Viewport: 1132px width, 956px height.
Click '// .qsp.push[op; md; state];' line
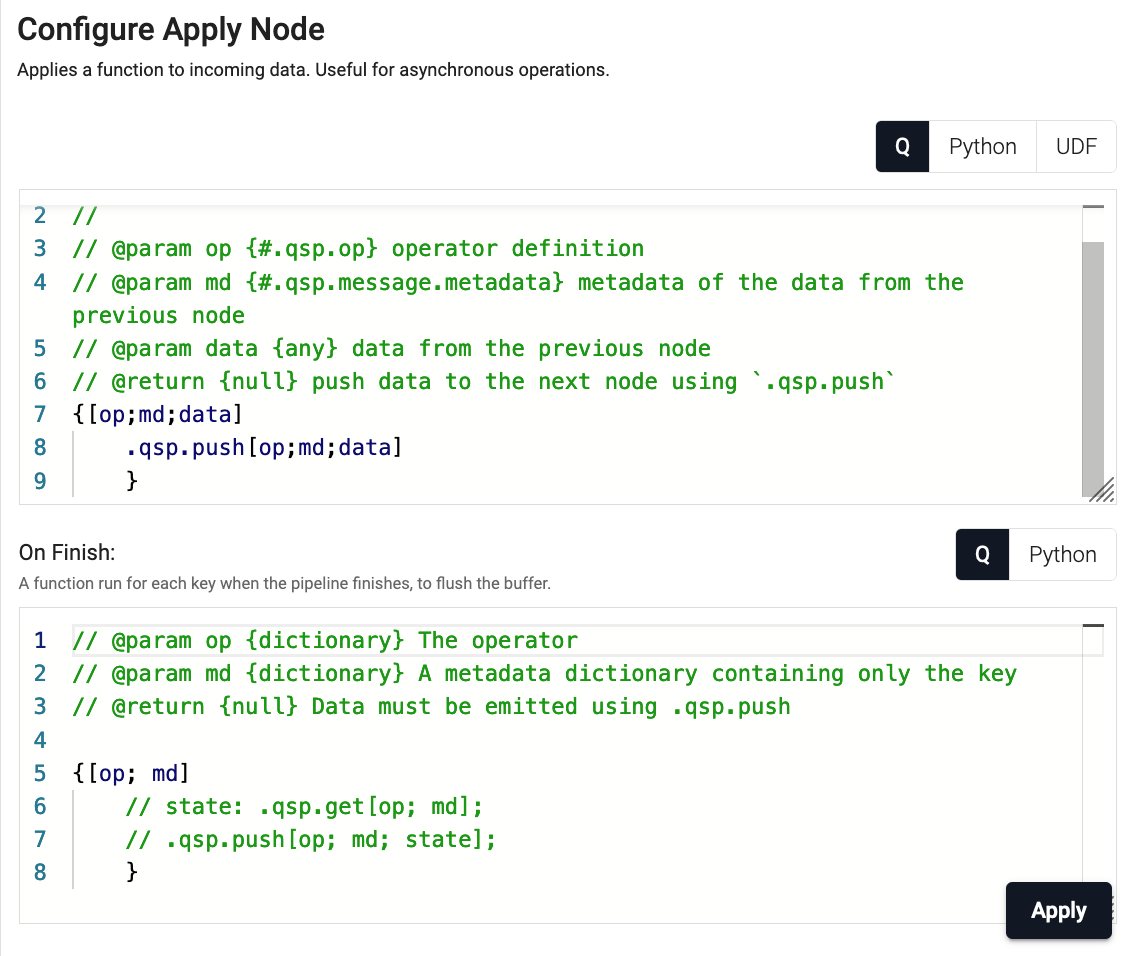pos(310,839)
